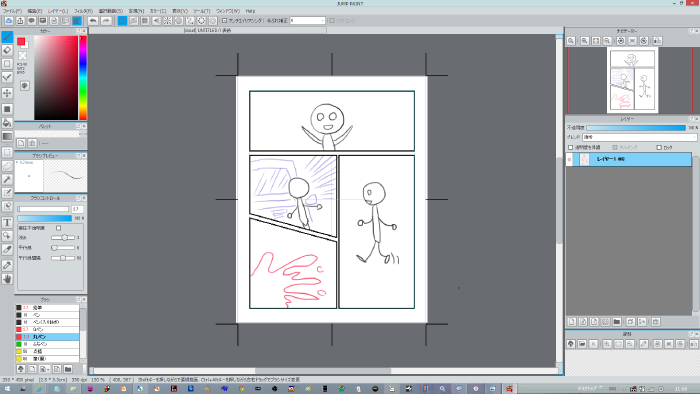Zoom in using Navigator magnifier icon
This screenshot has width=700, height=394.
coord(584,41)
